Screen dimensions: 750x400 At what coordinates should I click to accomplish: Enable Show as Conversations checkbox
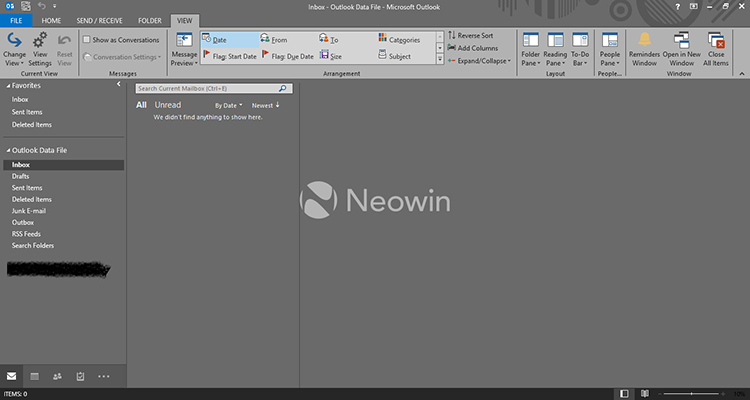pos(87,40)
